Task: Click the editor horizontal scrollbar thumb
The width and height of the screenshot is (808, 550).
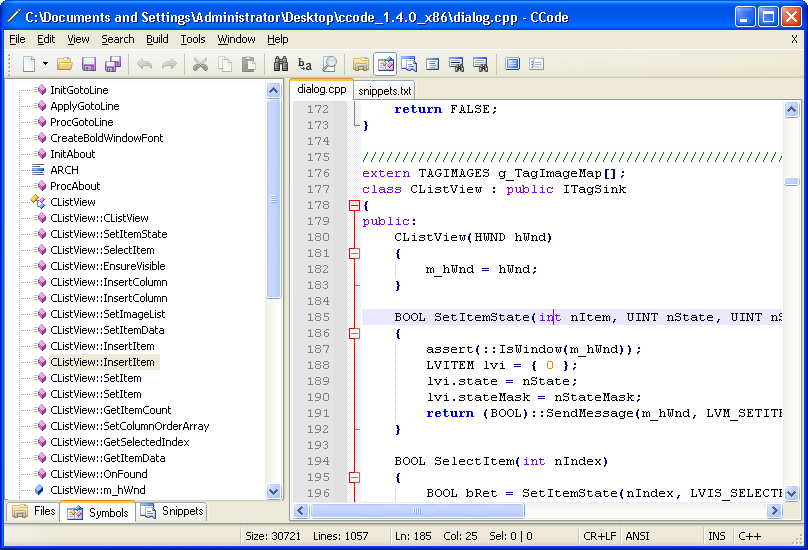Action: pyautogui.click(x=417, y=510)
